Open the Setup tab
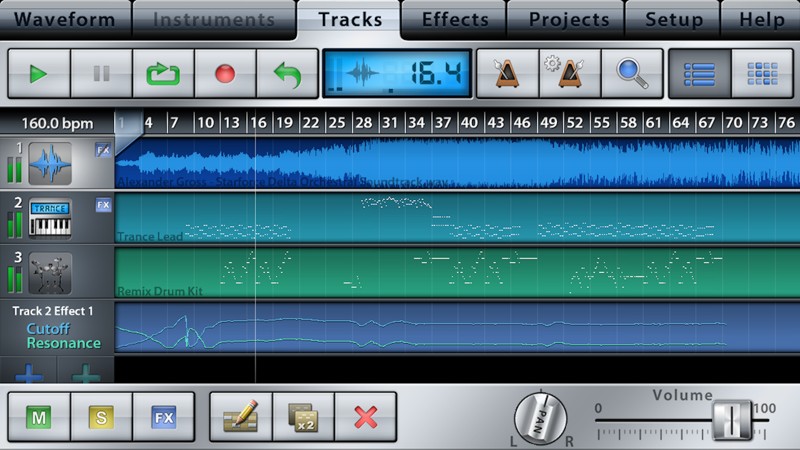The height and width of the screenshot is (450, 800). click(x=673, y=19)
